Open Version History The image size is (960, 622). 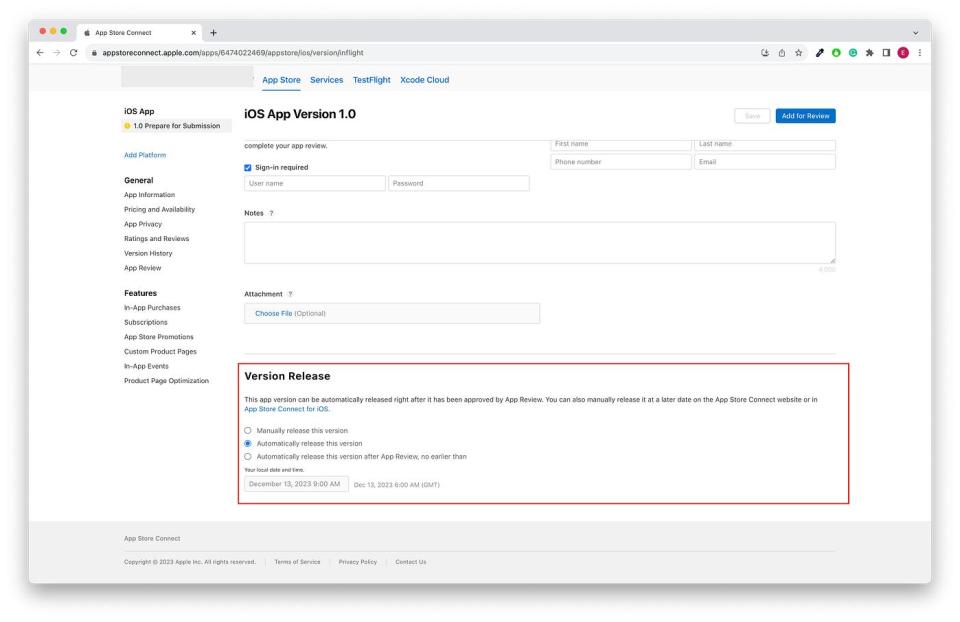tap(148, 253)
